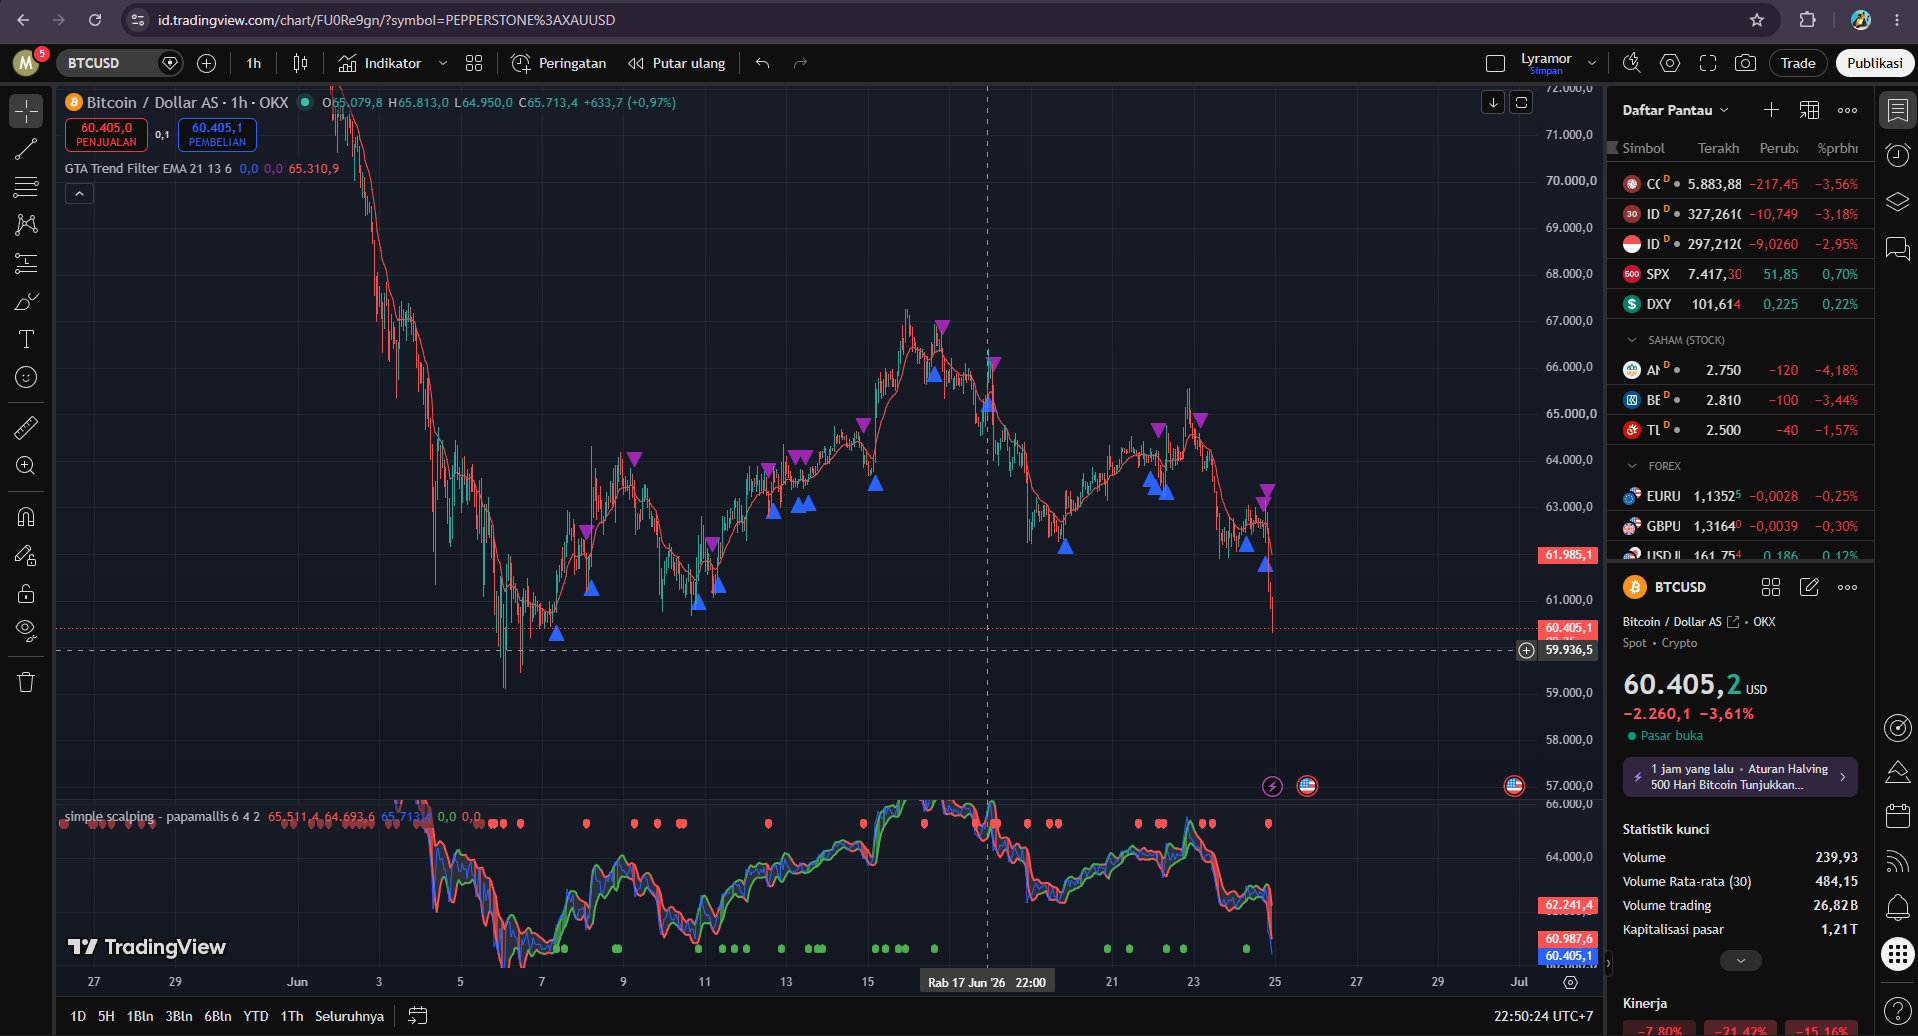Open the zoom in tool
1918x1036 pixels.
pyautogui.click(x=26, y=466)
